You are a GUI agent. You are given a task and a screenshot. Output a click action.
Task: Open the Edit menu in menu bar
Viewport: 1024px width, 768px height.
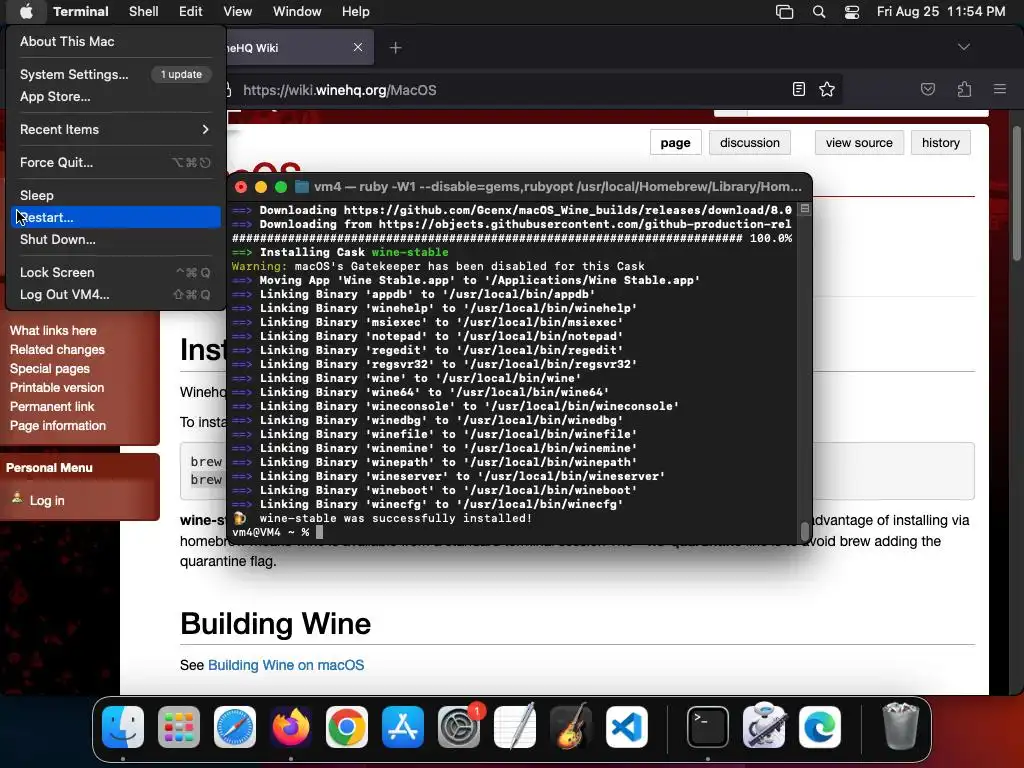(x=191, y=11)
